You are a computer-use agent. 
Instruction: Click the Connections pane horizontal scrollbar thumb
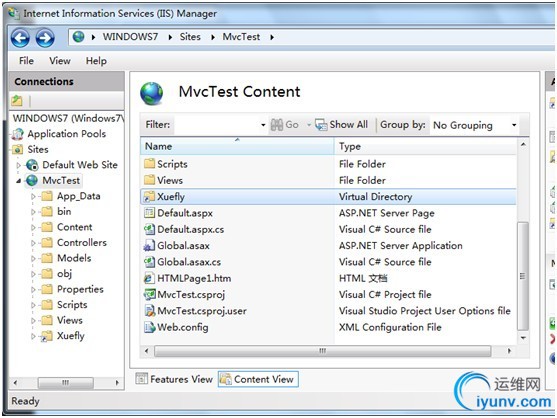[66, 383]
